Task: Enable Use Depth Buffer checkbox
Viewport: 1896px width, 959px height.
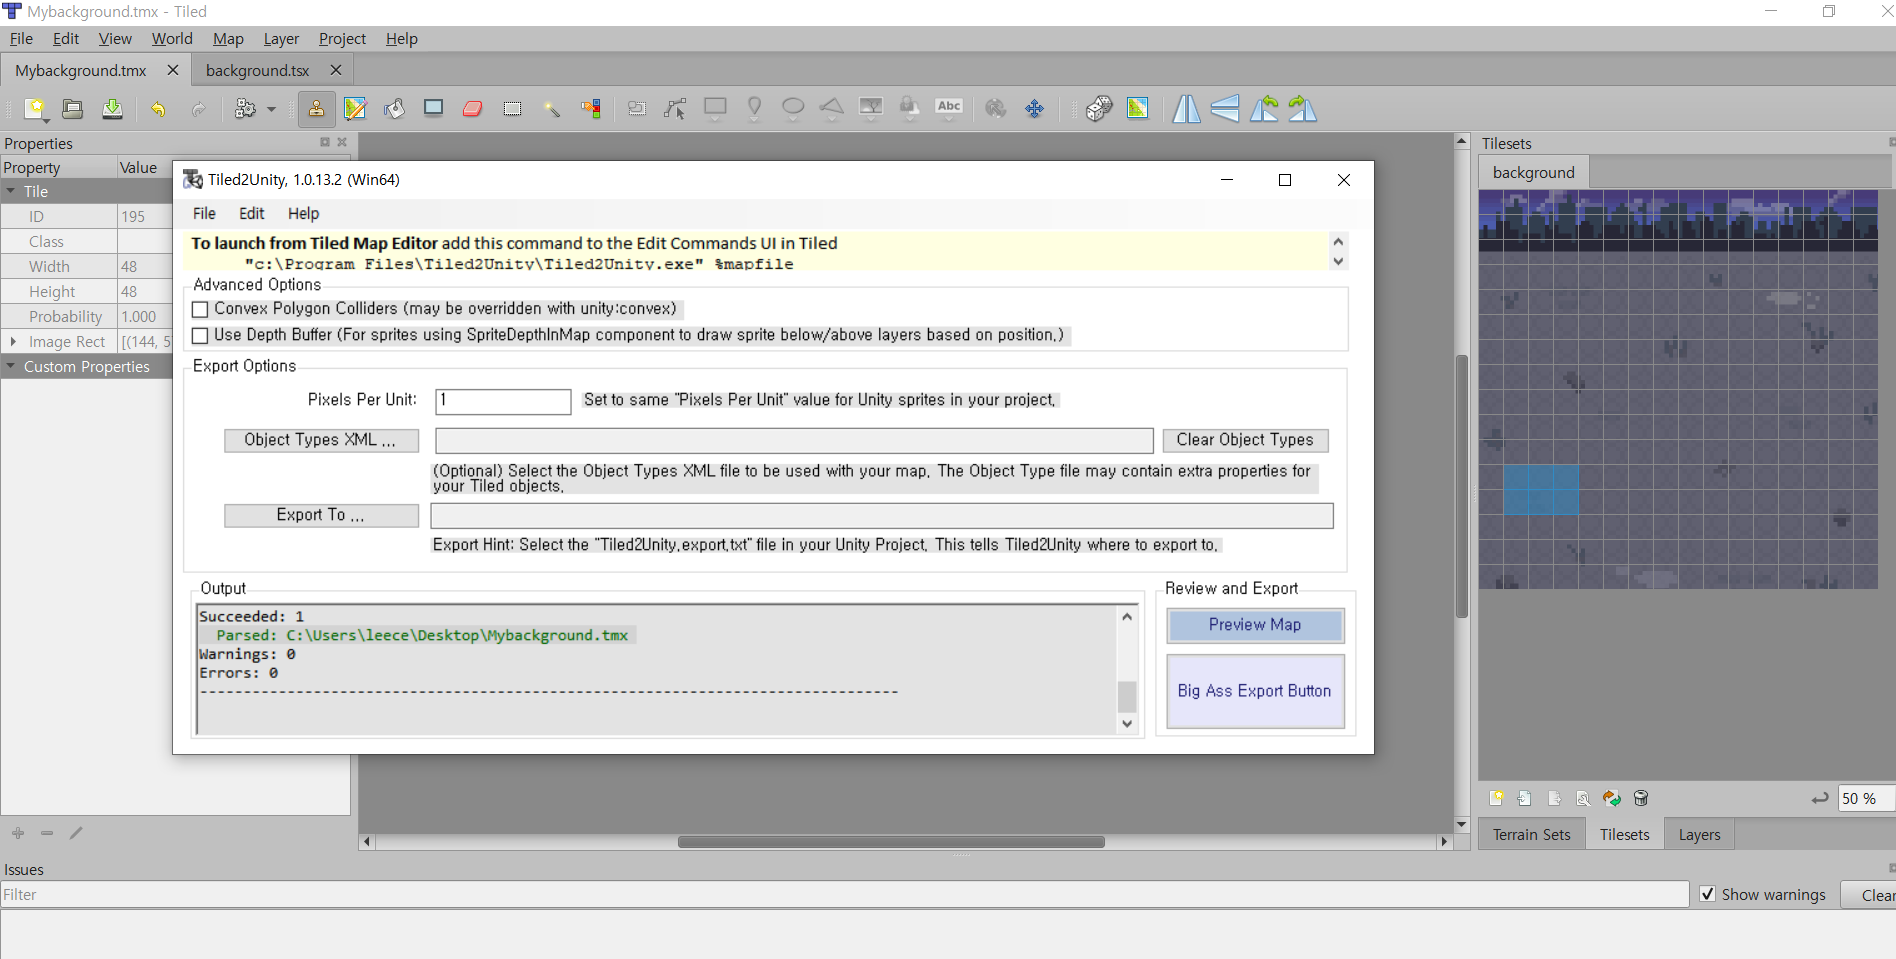Action: click(x=200, y=336)
